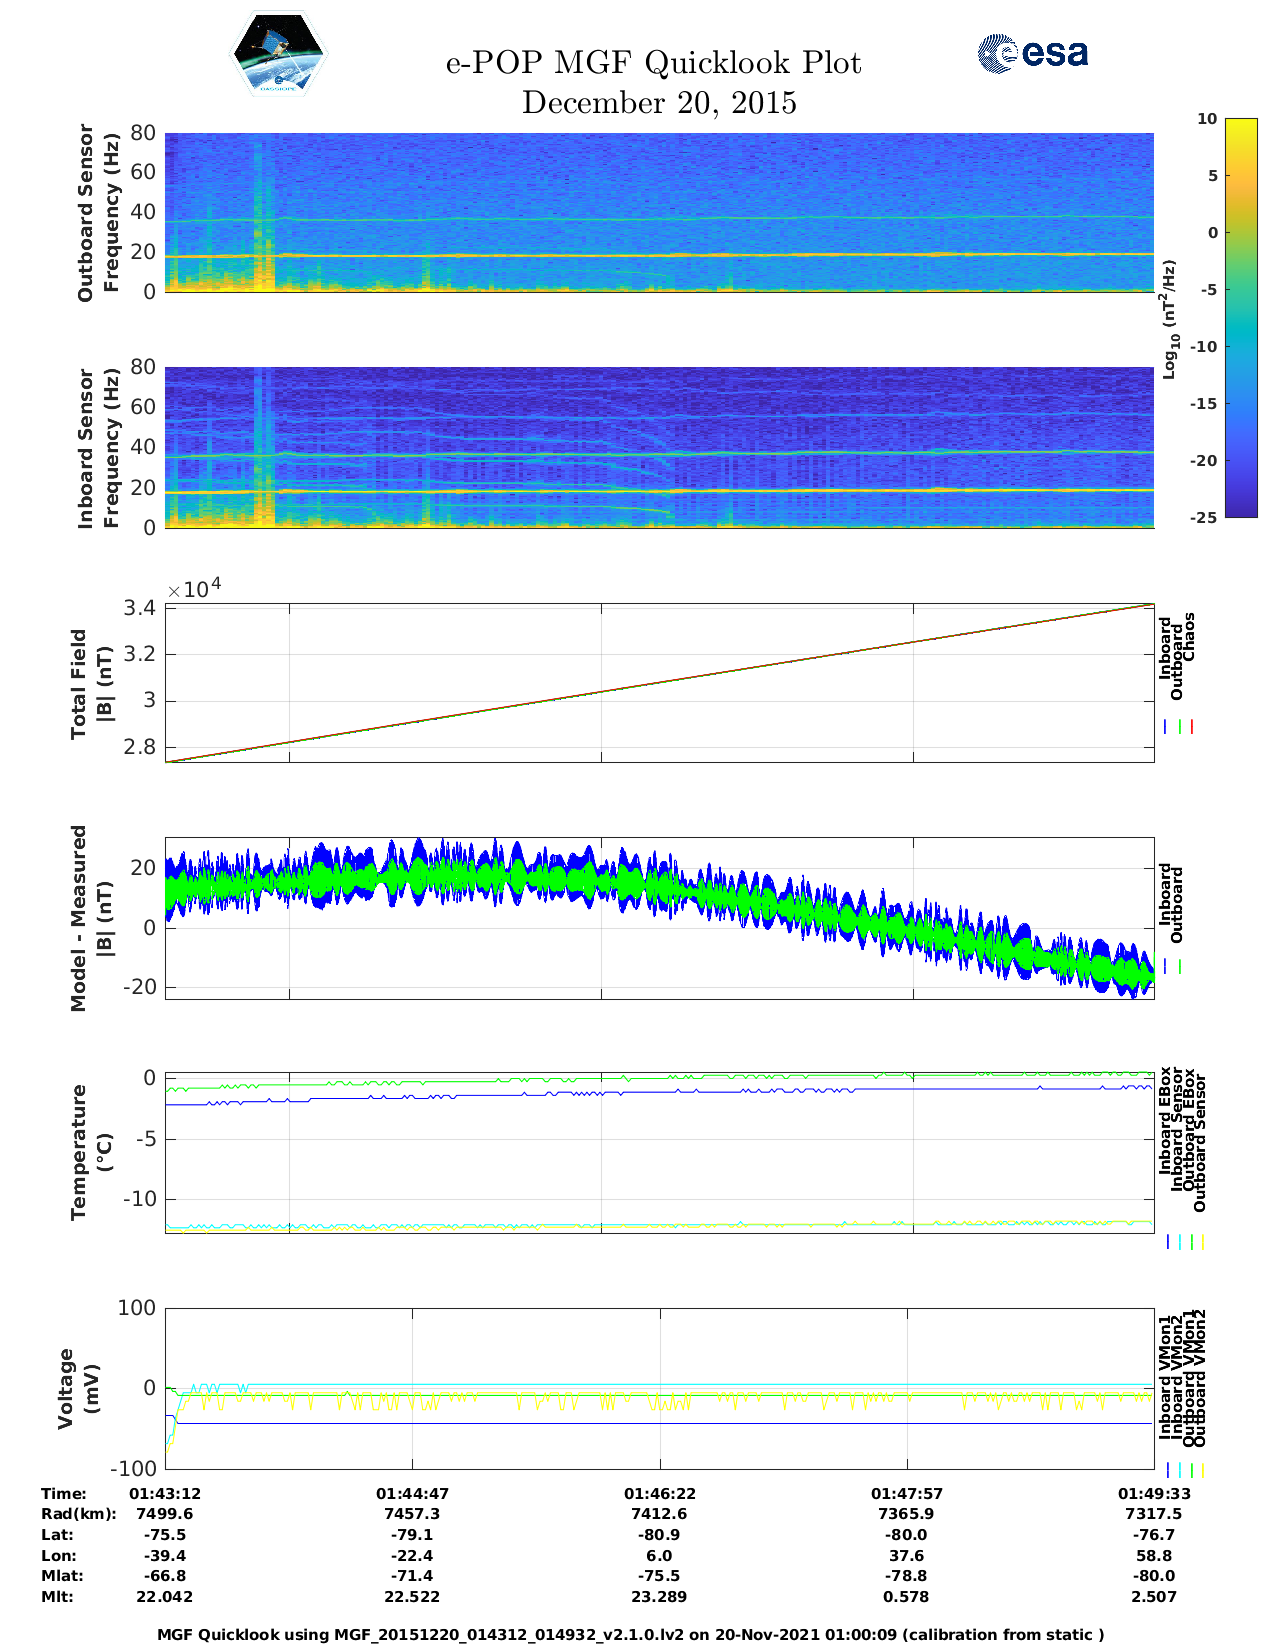Click the CASSIOPE hexagon satellite logo

tap(279, 54)
